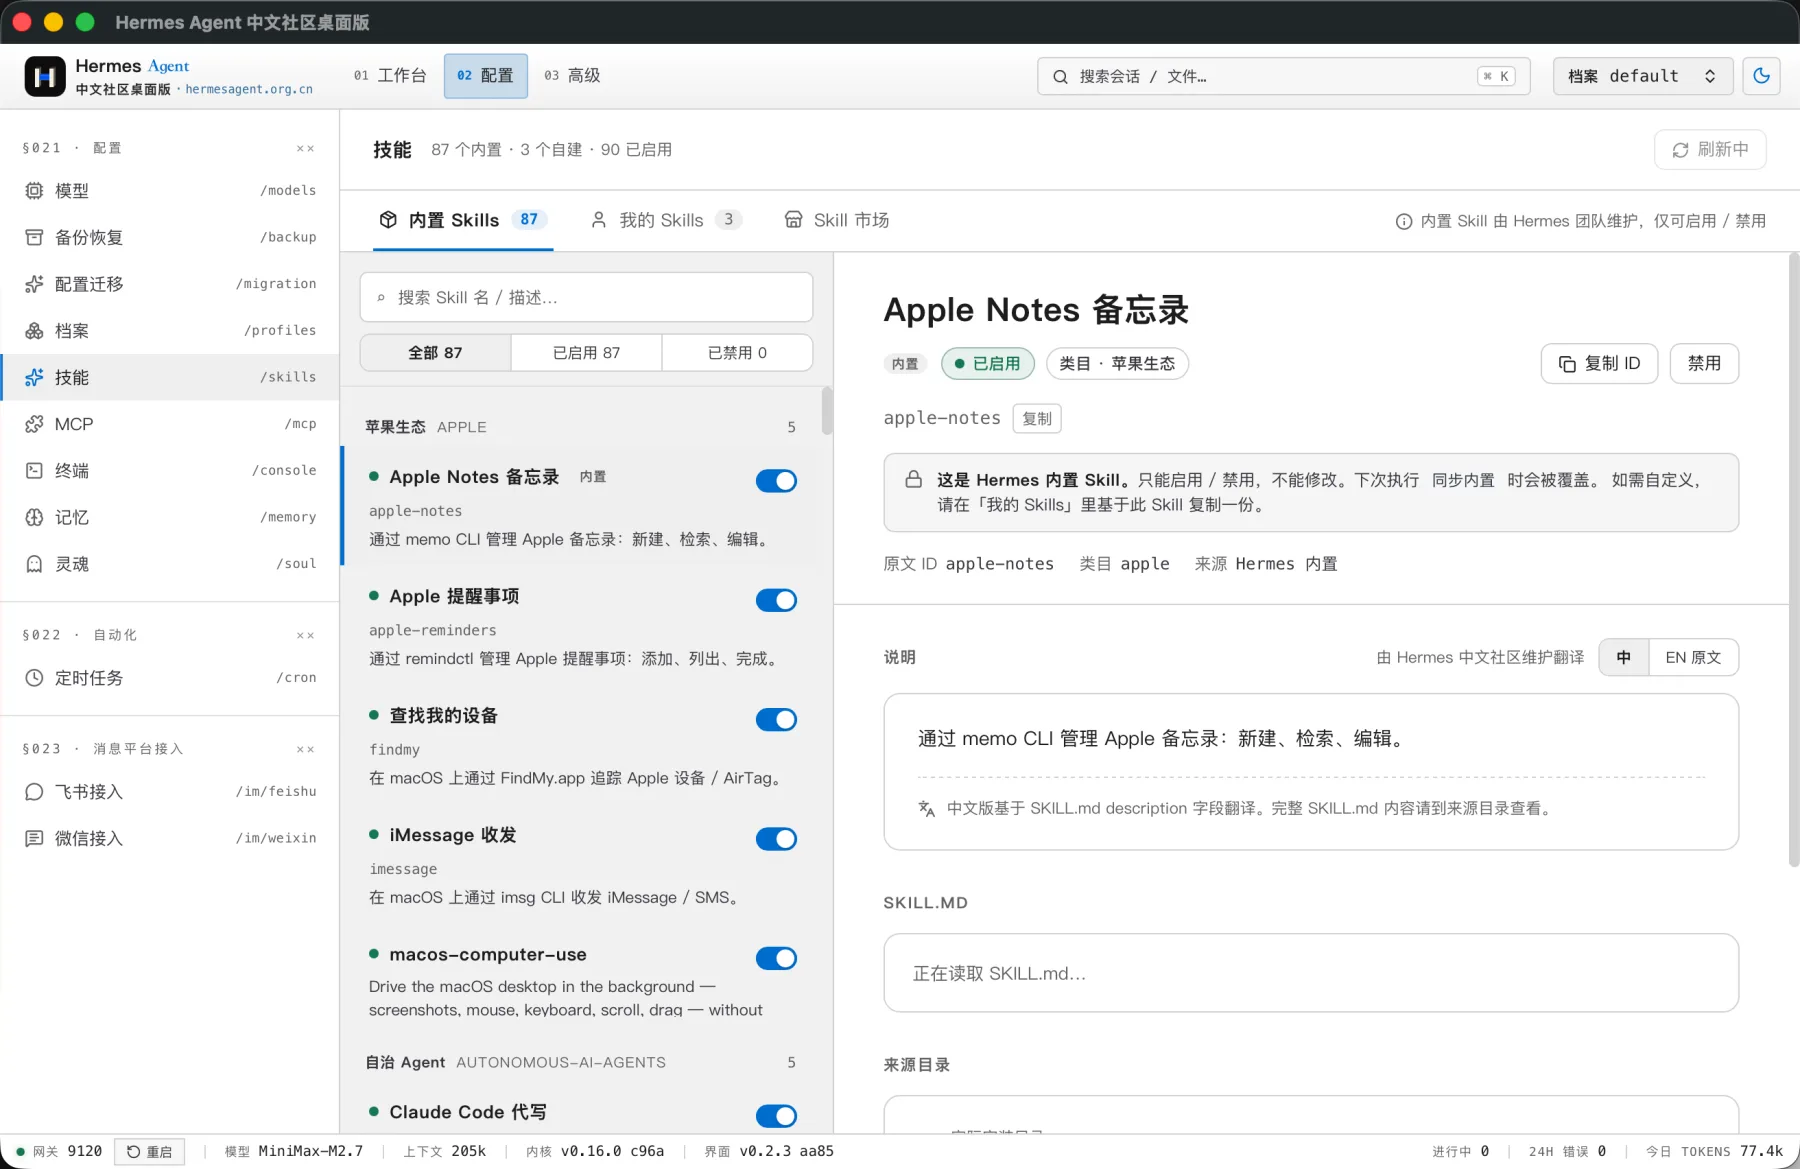Click the 刷新中 refresh button
The width and height of the screenshot is (1800, 1169).
(x=1710, y=149)
